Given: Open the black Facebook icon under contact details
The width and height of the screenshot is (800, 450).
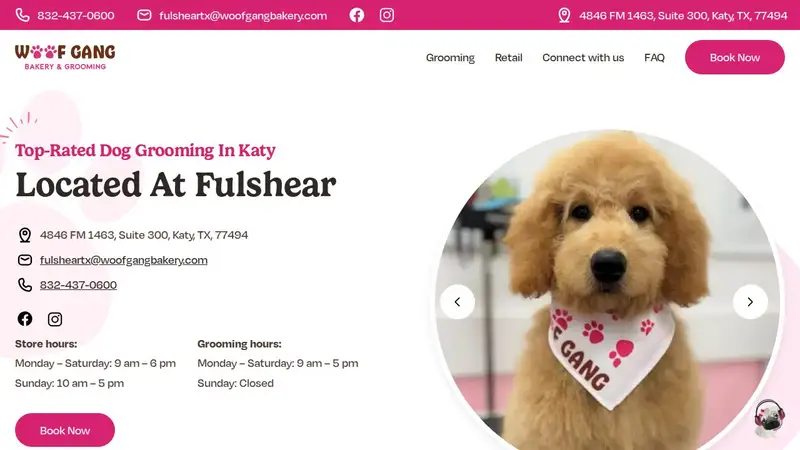Looking at the screenshot, I should click(x=25, y=319).
